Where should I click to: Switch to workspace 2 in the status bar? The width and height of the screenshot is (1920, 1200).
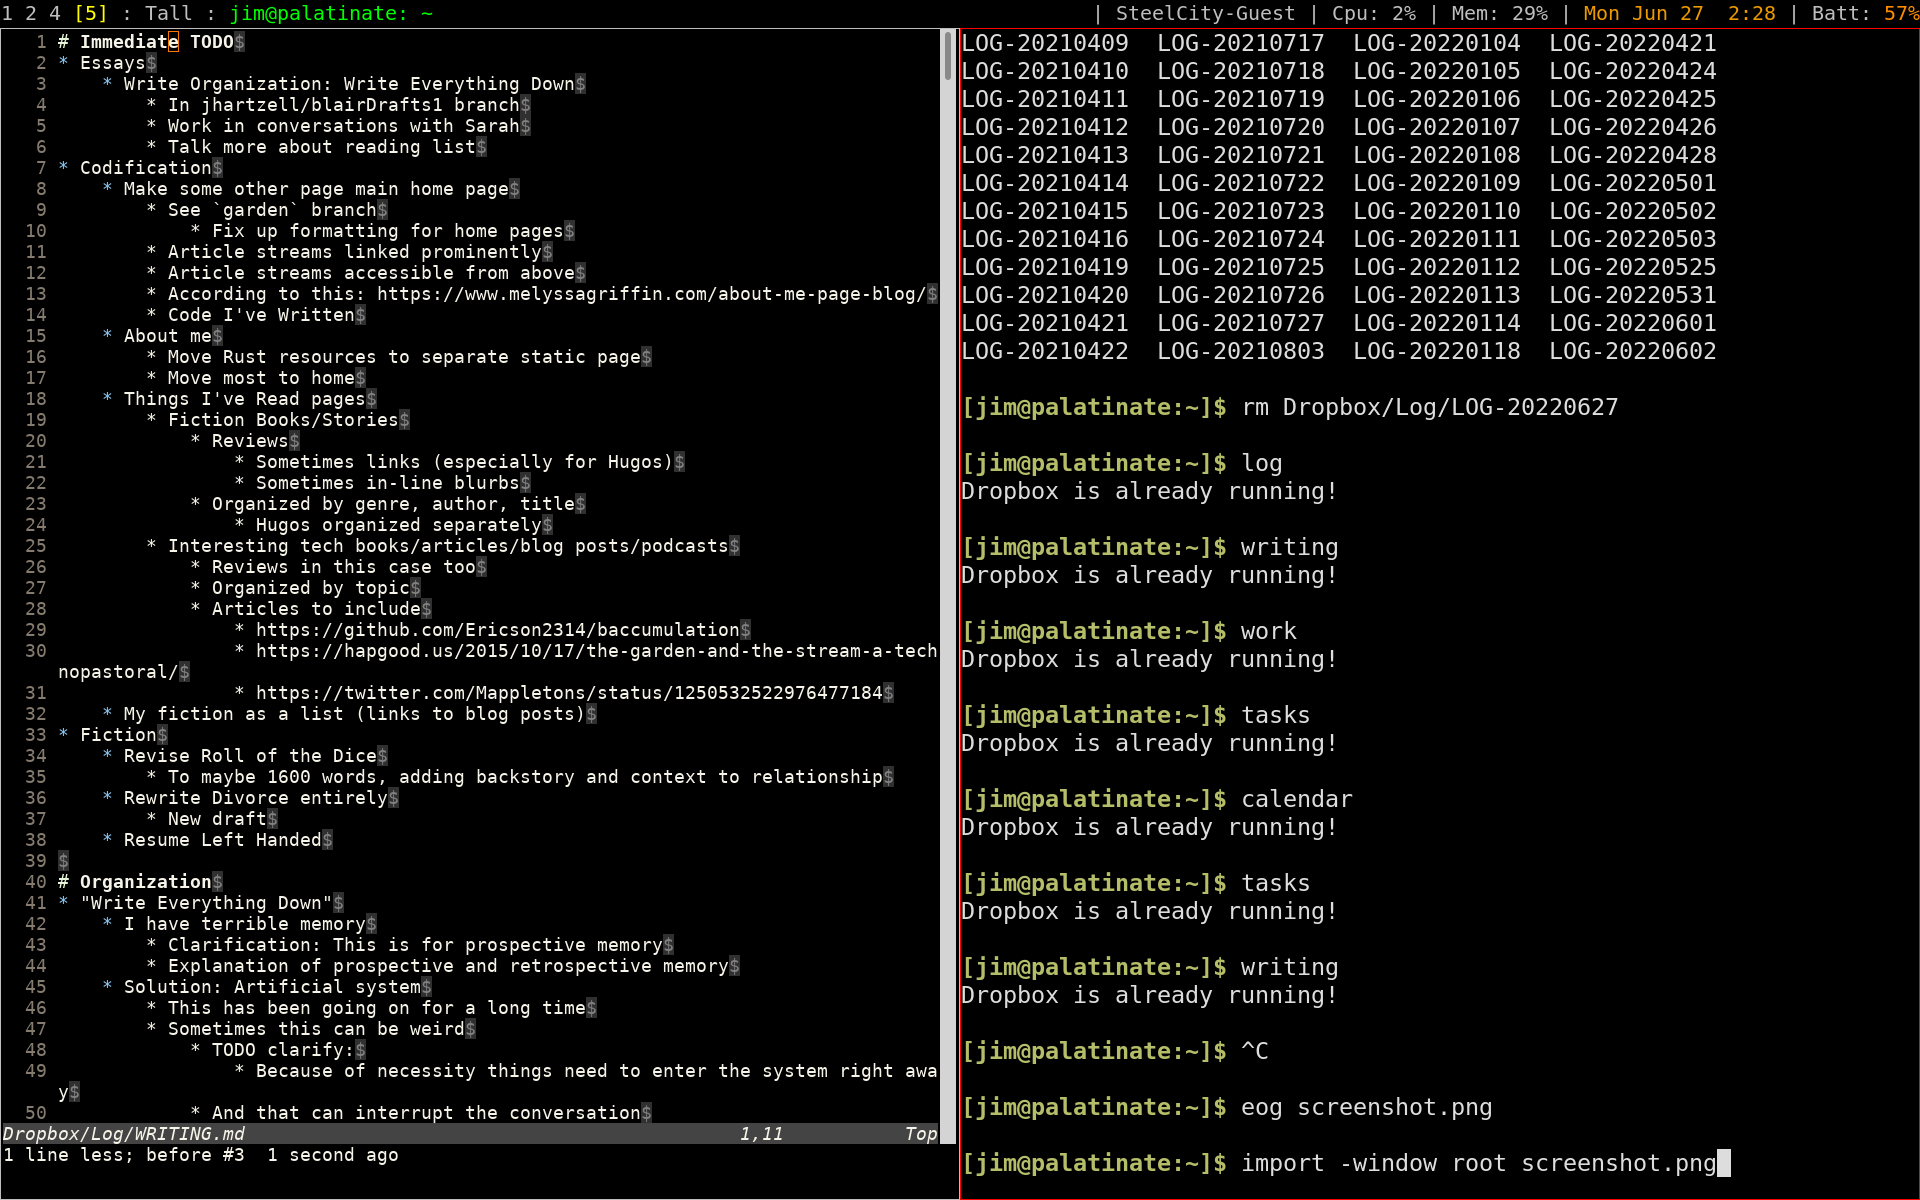pyautogui.click(x=31, y=13)
